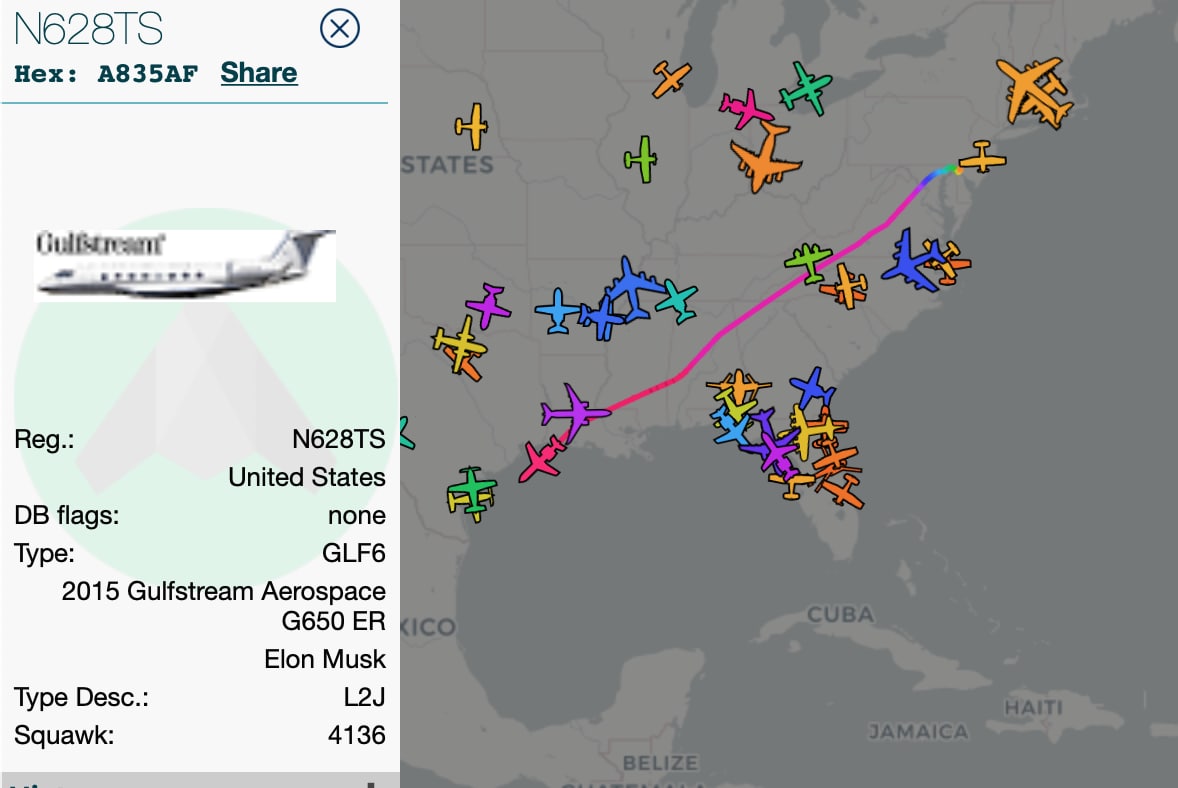Close the N628TS aircraft details panel
Viewport: 1178px width, 788px height.
[x=340, y=29]
